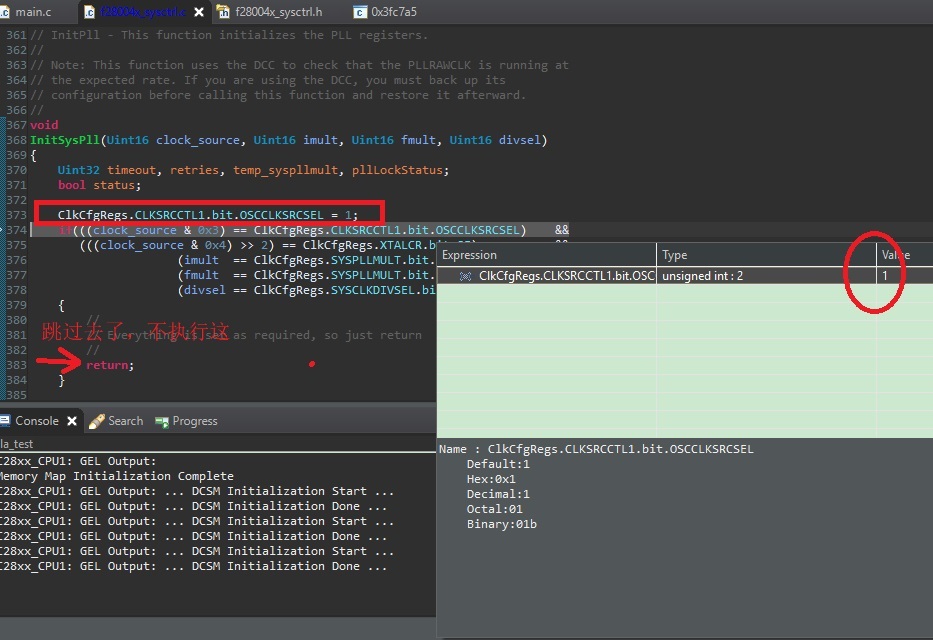The image size is (933, 640).
Task: Click the header file icon on f28004x_sysctrl.h tab
Action: [223, 12]
